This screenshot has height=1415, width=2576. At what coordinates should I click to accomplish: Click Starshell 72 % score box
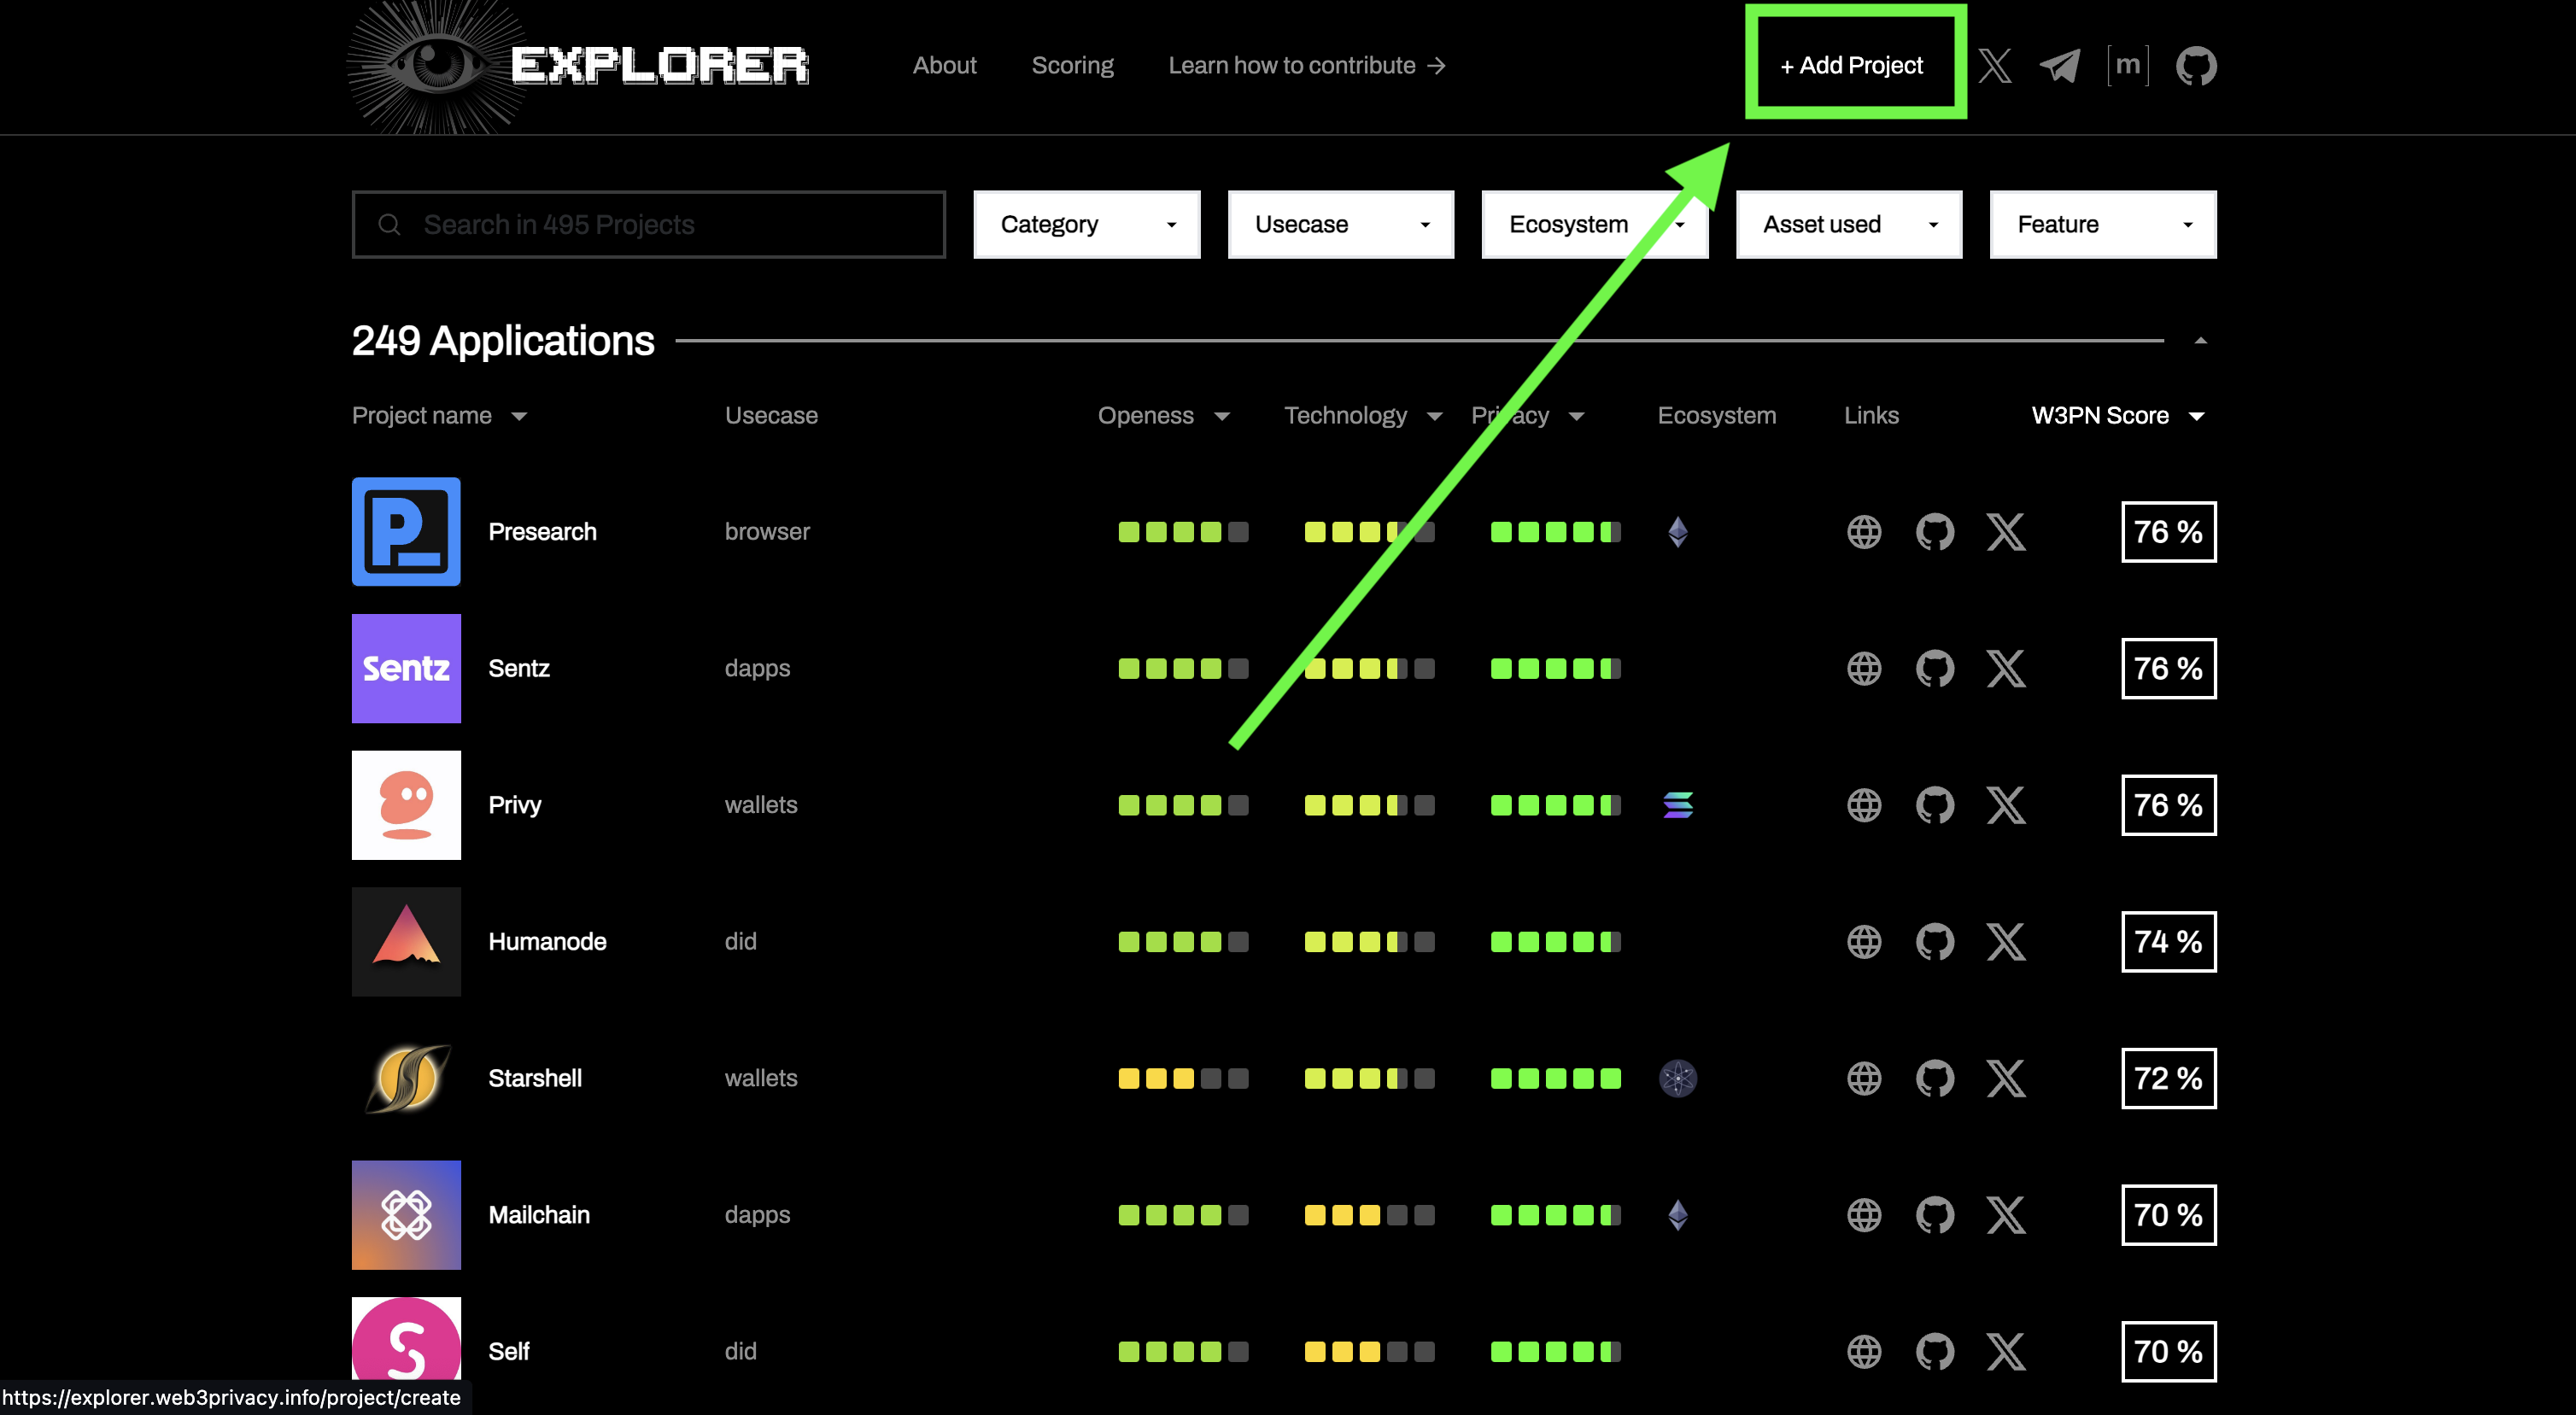tap(2168, 1078)
